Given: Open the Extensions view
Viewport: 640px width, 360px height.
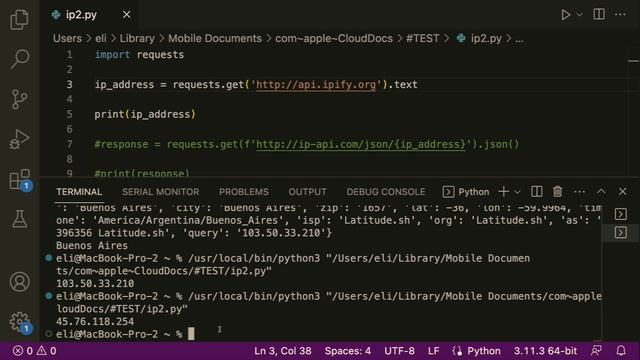Looking at the screenshot, I should pyautogui.click(x=19, y=180).
